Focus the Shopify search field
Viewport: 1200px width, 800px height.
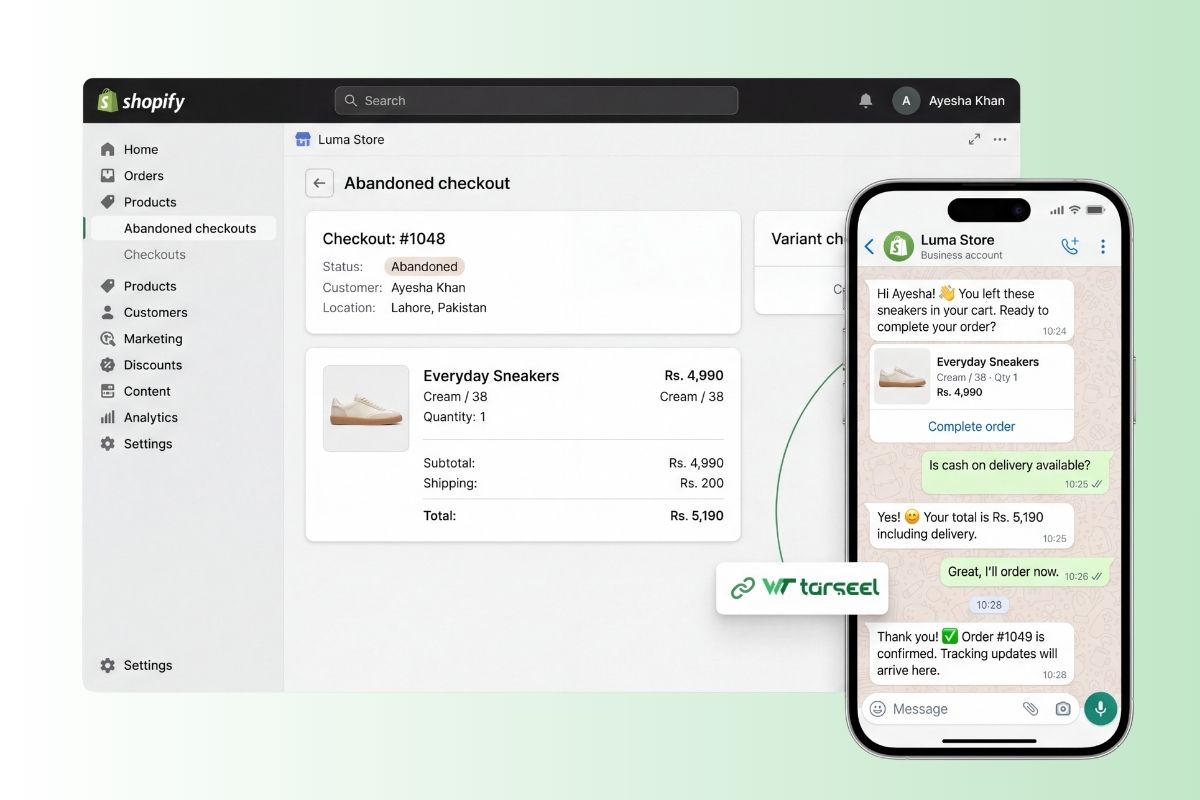coord(536,101)
